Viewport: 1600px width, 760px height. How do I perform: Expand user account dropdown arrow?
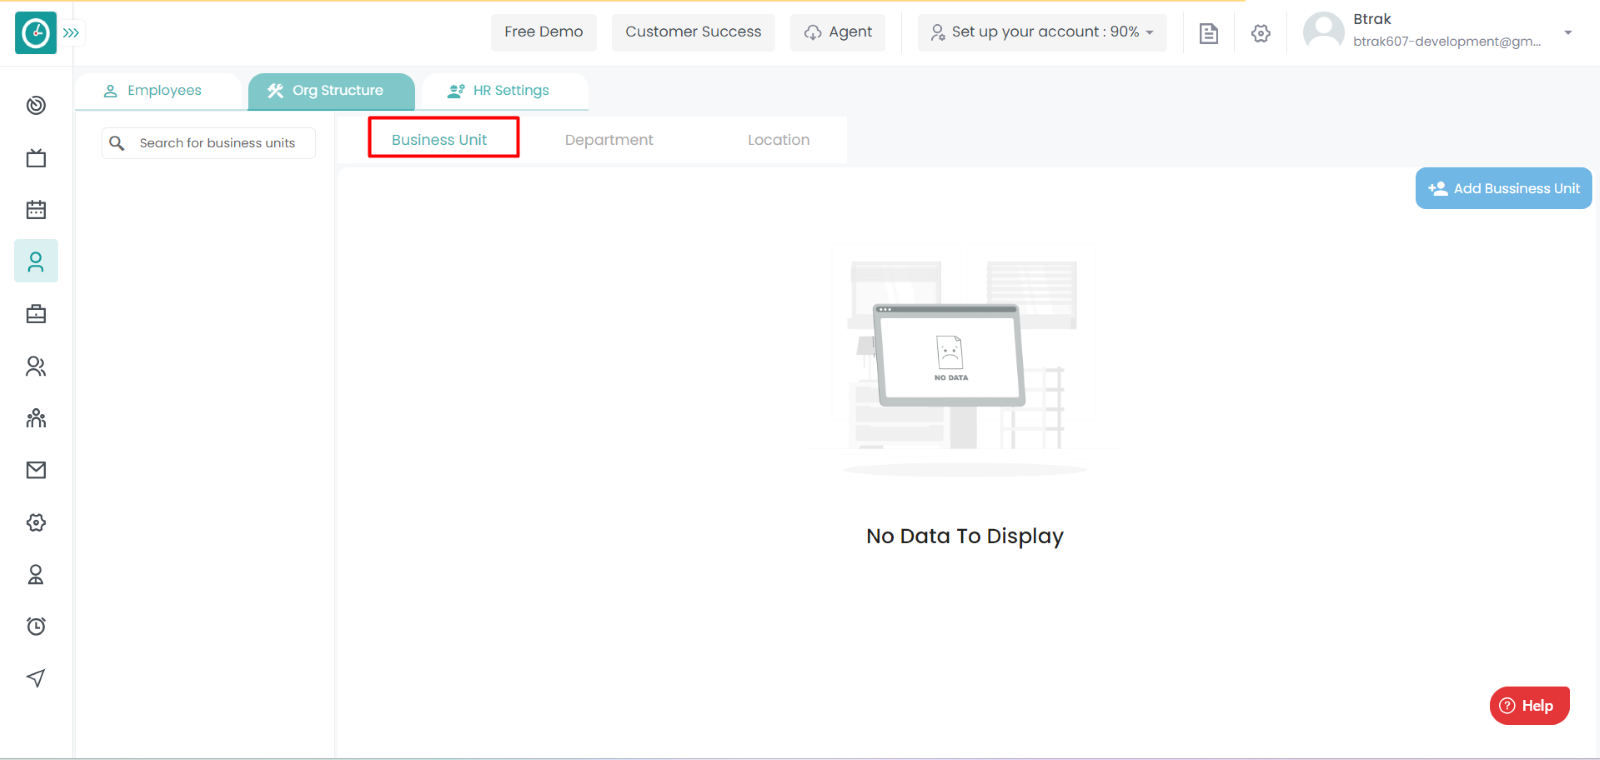tap(1568, 32)
